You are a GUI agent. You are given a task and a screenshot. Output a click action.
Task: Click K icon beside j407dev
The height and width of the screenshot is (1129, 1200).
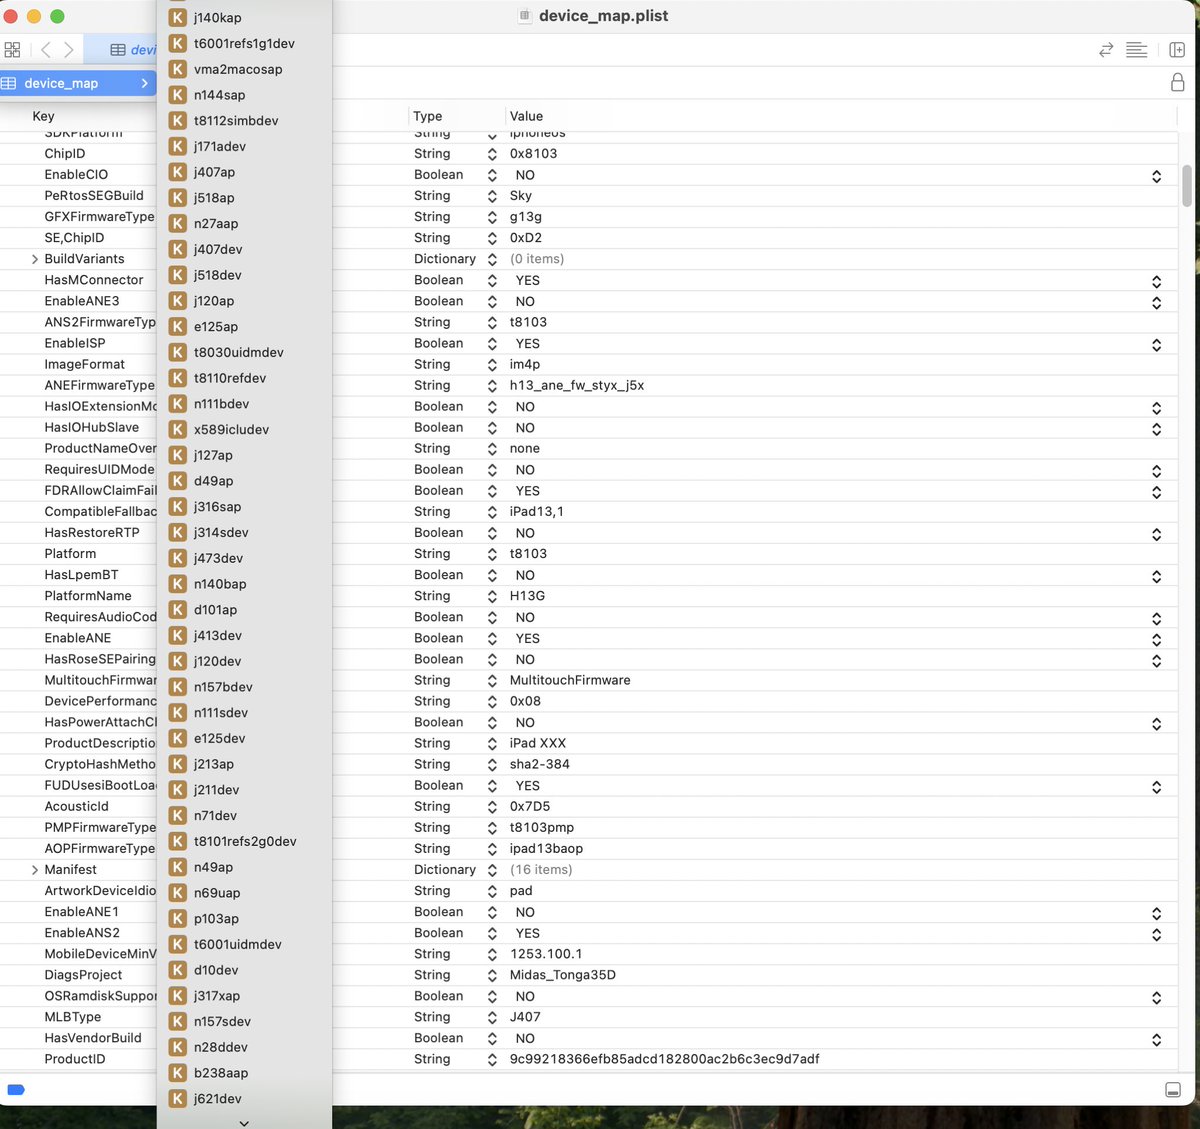(177, 249)
